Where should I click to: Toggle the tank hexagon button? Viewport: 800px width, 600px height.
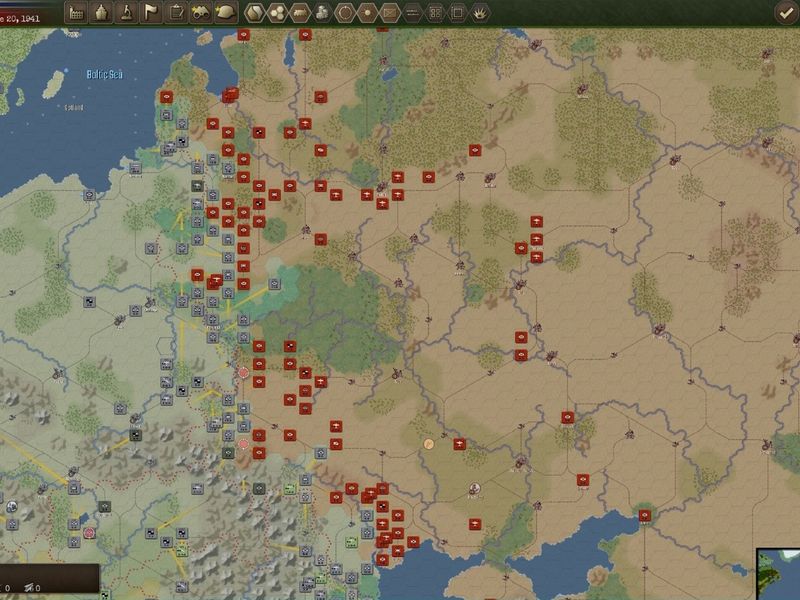point(299,13)
